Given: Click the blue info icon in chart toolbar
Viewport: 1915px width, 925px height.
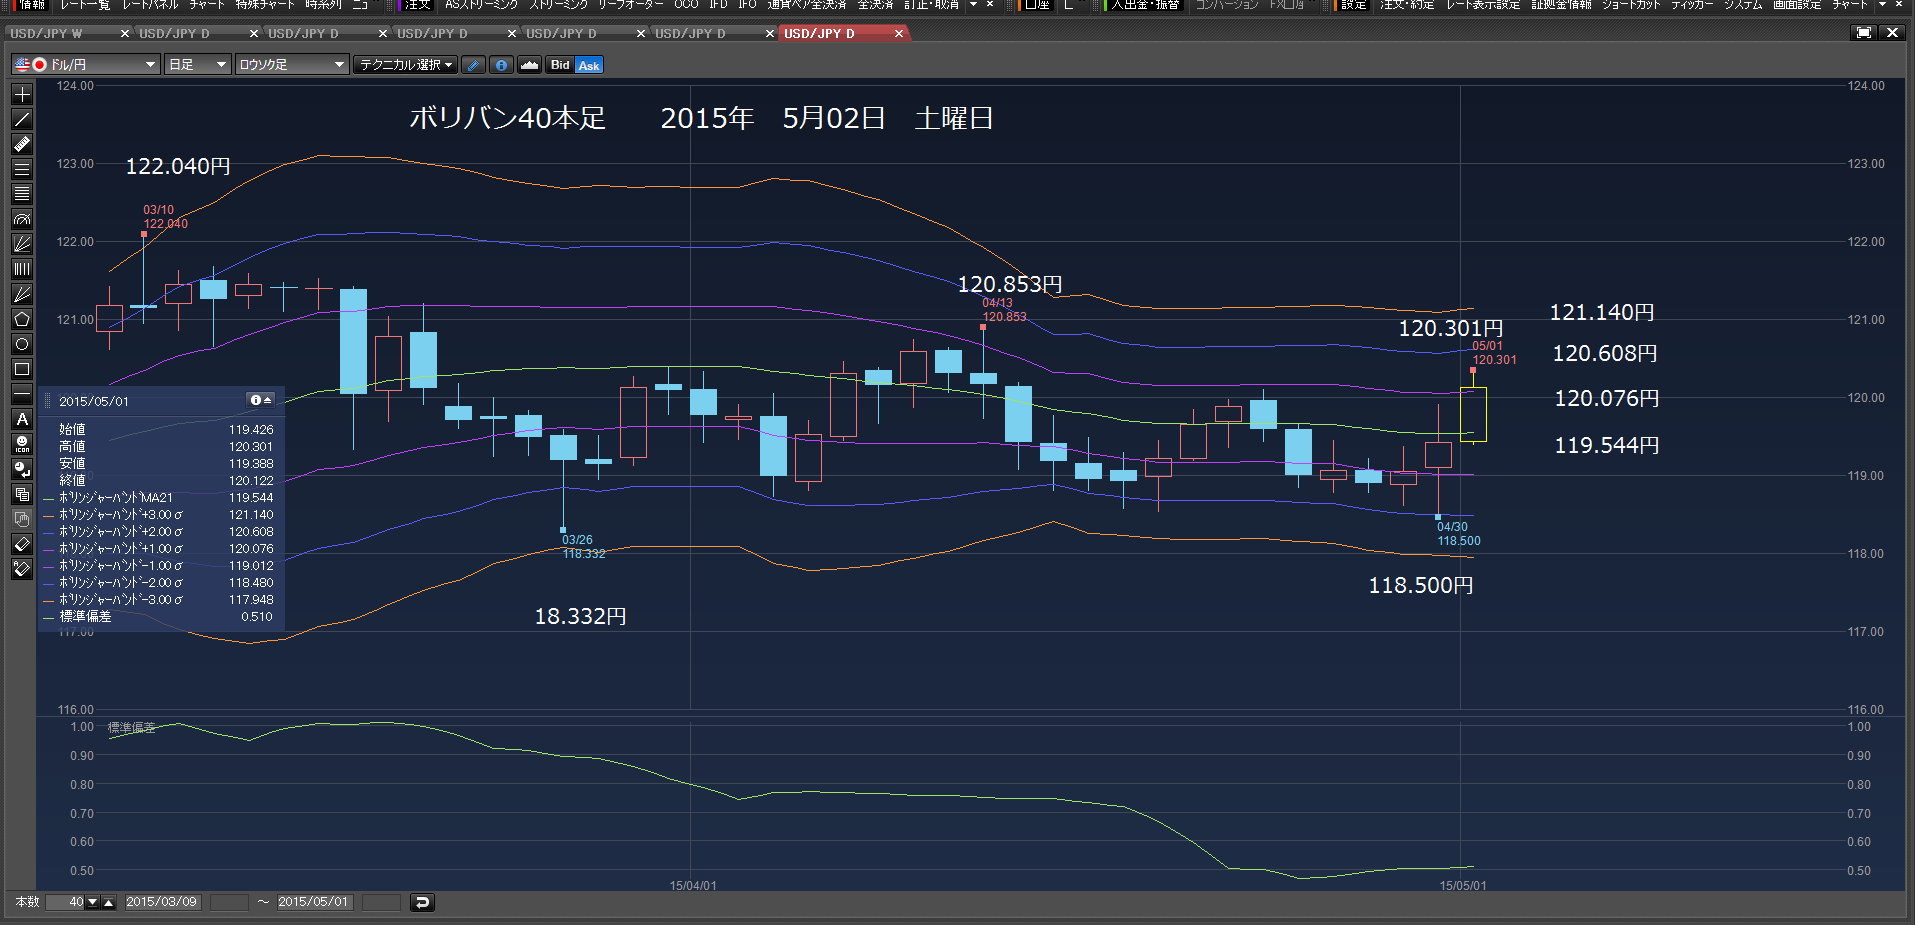Looking at the screenshot, I should (502, 65).
